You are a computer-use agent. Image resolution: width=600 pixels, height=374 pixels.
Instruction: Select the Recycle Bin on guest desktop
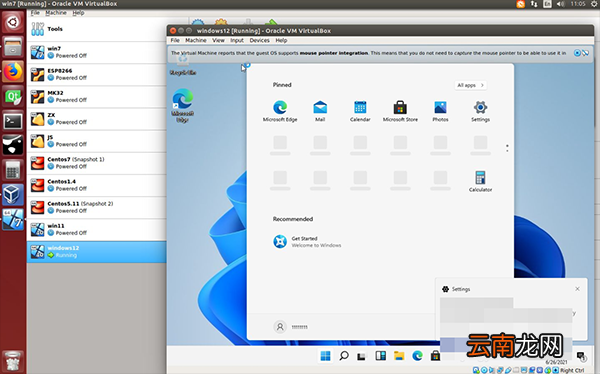tap(183, 65)
